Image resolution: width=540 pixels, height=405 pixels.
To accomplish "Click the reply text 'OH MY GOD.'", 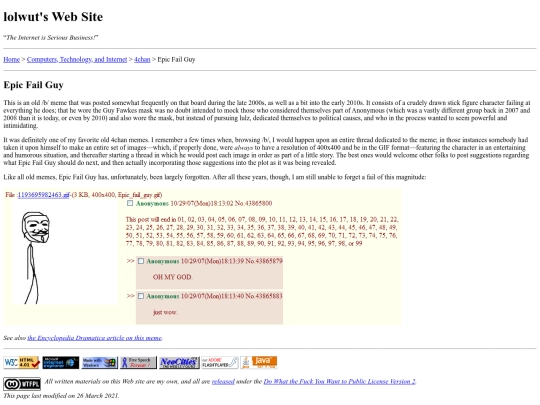I will pyautogui.click(x=173, y=277).
